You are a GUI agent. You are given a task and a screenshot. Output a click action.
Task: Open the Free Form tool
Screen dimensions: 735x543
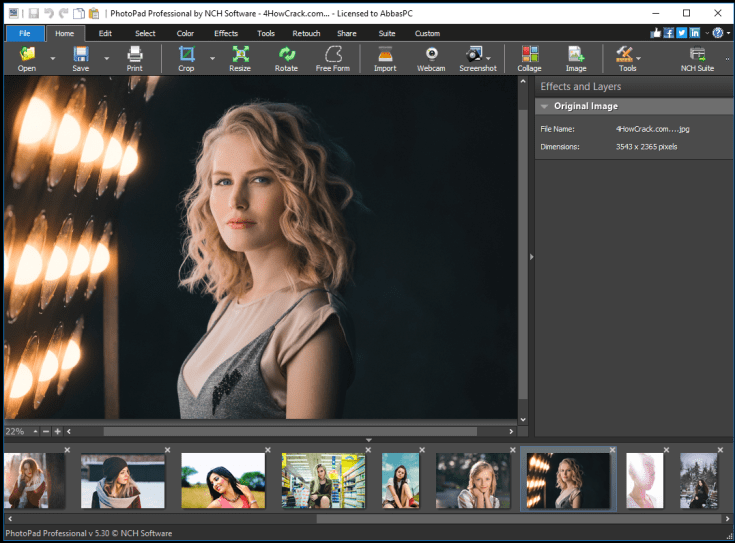pos(331,55)
